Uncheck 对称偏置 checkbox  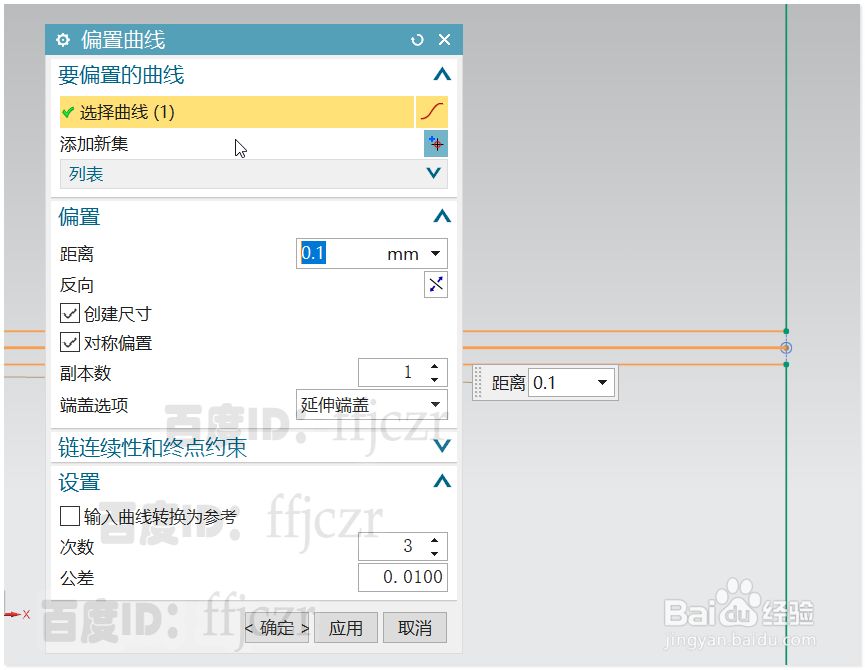click(70, 342)
